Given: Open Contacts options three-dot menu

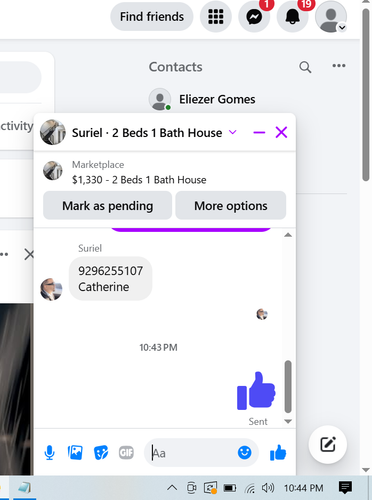Looking at the screenshot, I should pyautogui.click(x=339, y=66).
